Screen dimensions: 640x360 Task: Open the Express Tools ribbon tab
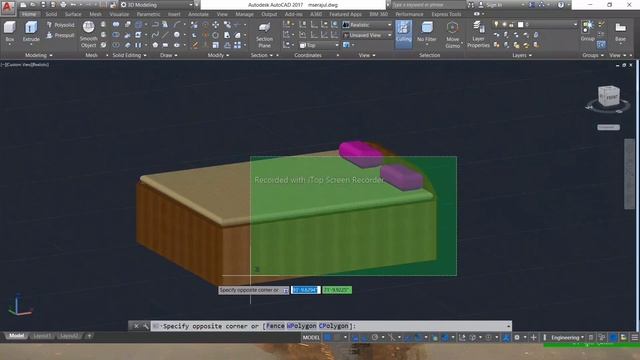click(446, 14)
